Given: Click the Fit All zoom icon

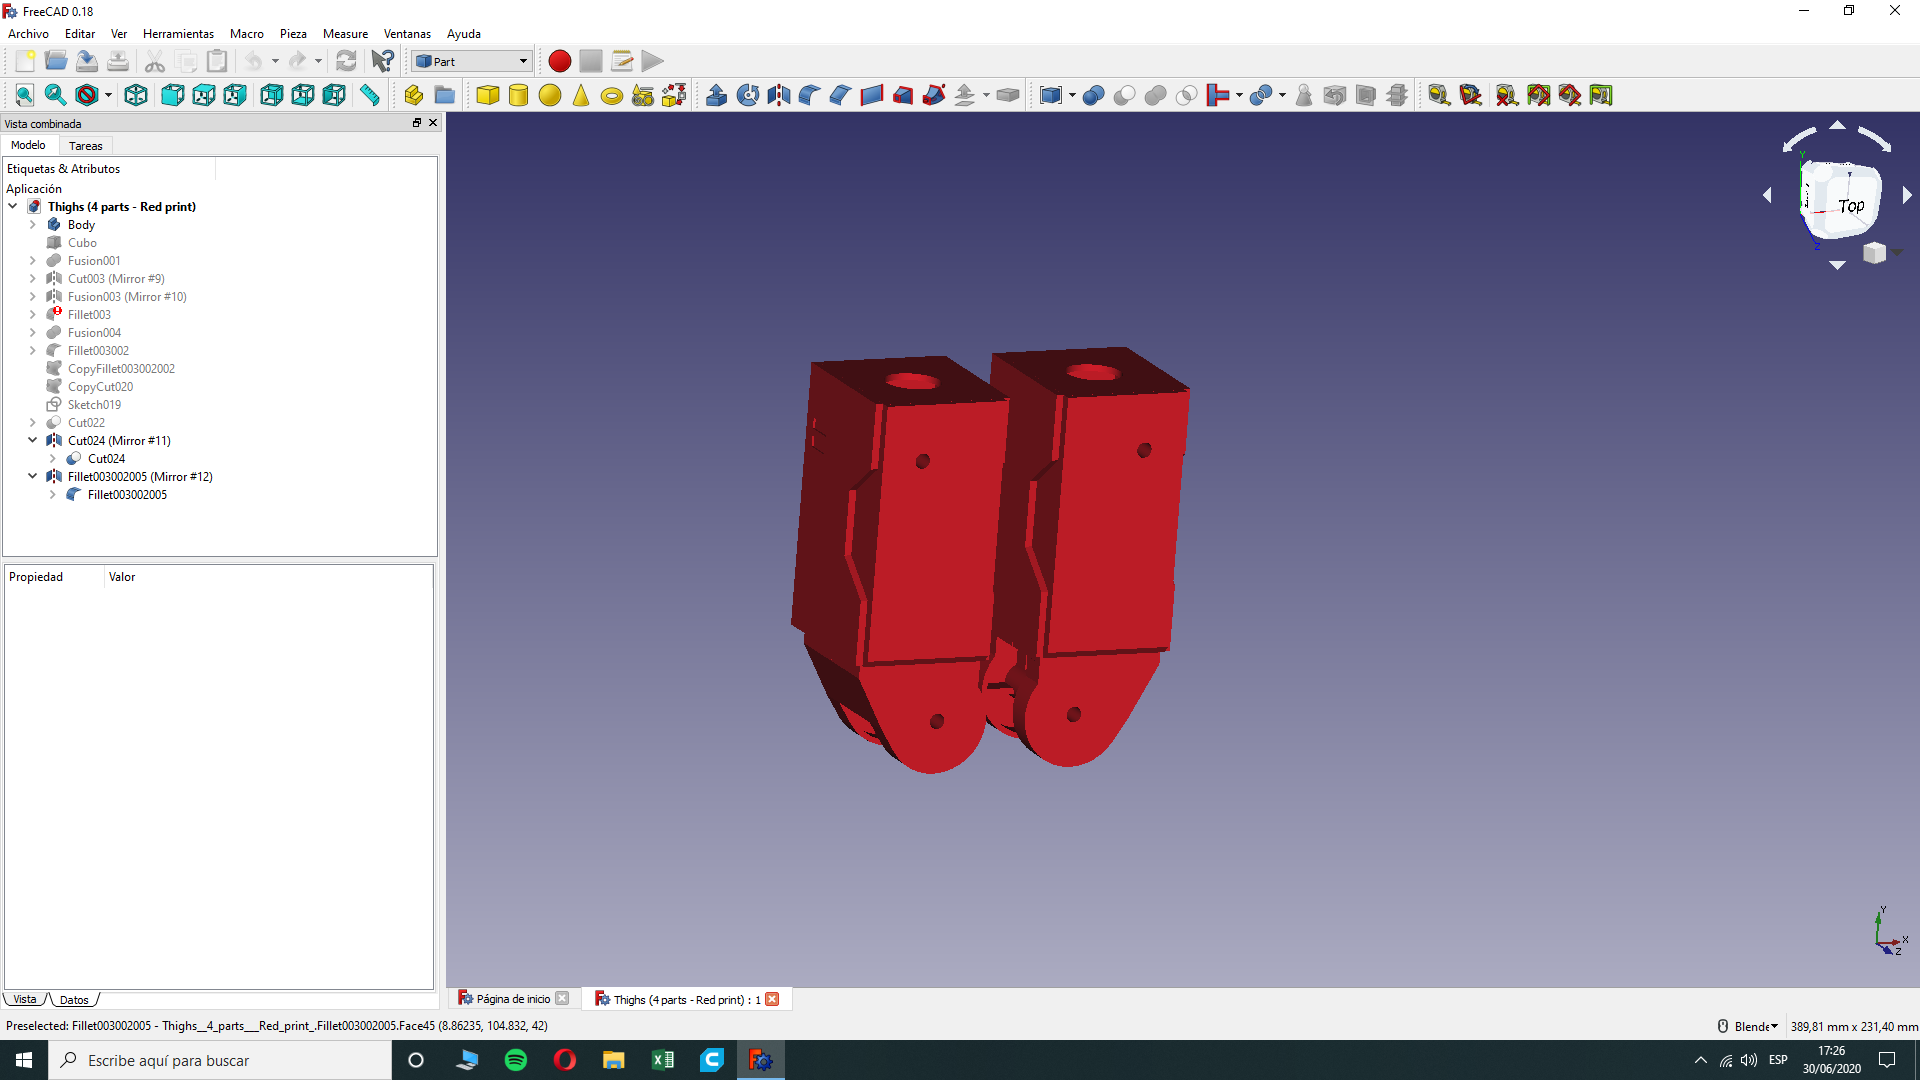Looking at the screenshot, I should pos(24,95).
